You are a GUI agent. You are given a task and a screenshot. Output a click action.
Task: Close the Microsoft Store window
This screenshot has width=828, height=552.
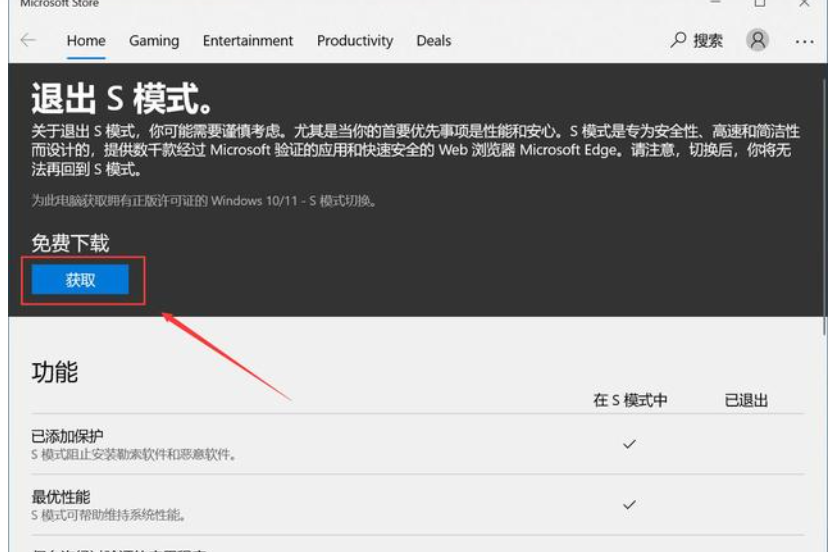804,4
